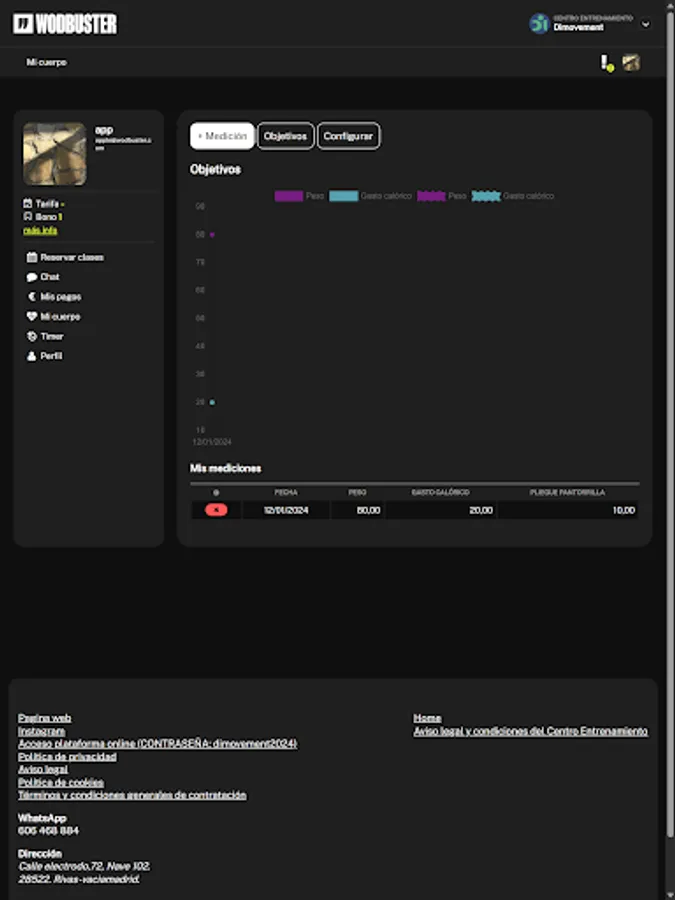This screenshot has height=900, width=675.
Task: Expand the Dimovement center dropdown chevron
Action: [x=645, y=24]
